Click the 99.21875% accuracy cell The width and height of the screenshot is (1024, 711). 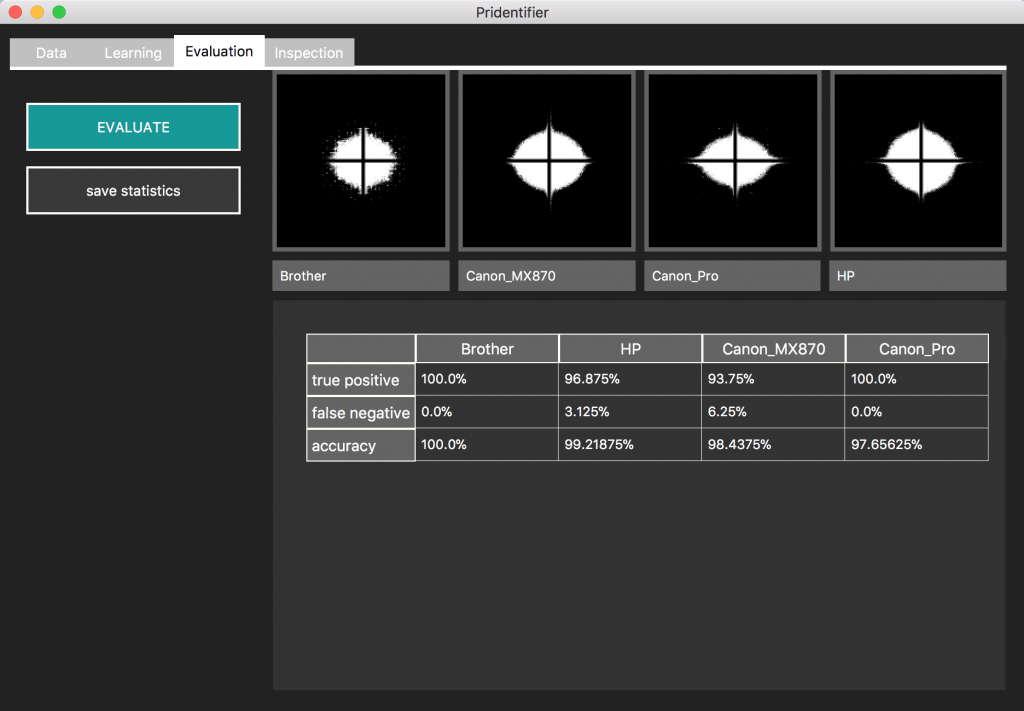pos(630,445)
